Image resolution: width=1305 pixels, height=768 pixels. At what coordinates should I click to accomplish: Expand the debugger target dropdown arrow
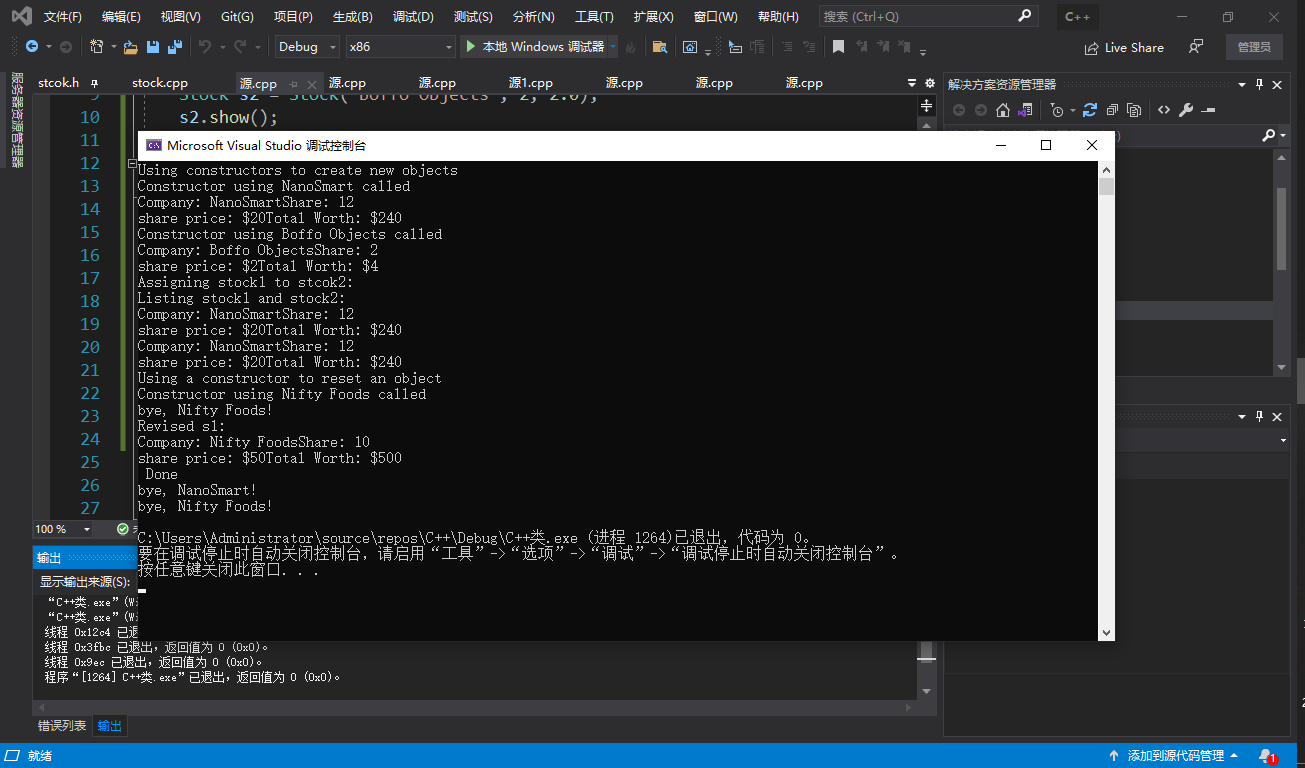pyautogui.click(x=612, y=47)
